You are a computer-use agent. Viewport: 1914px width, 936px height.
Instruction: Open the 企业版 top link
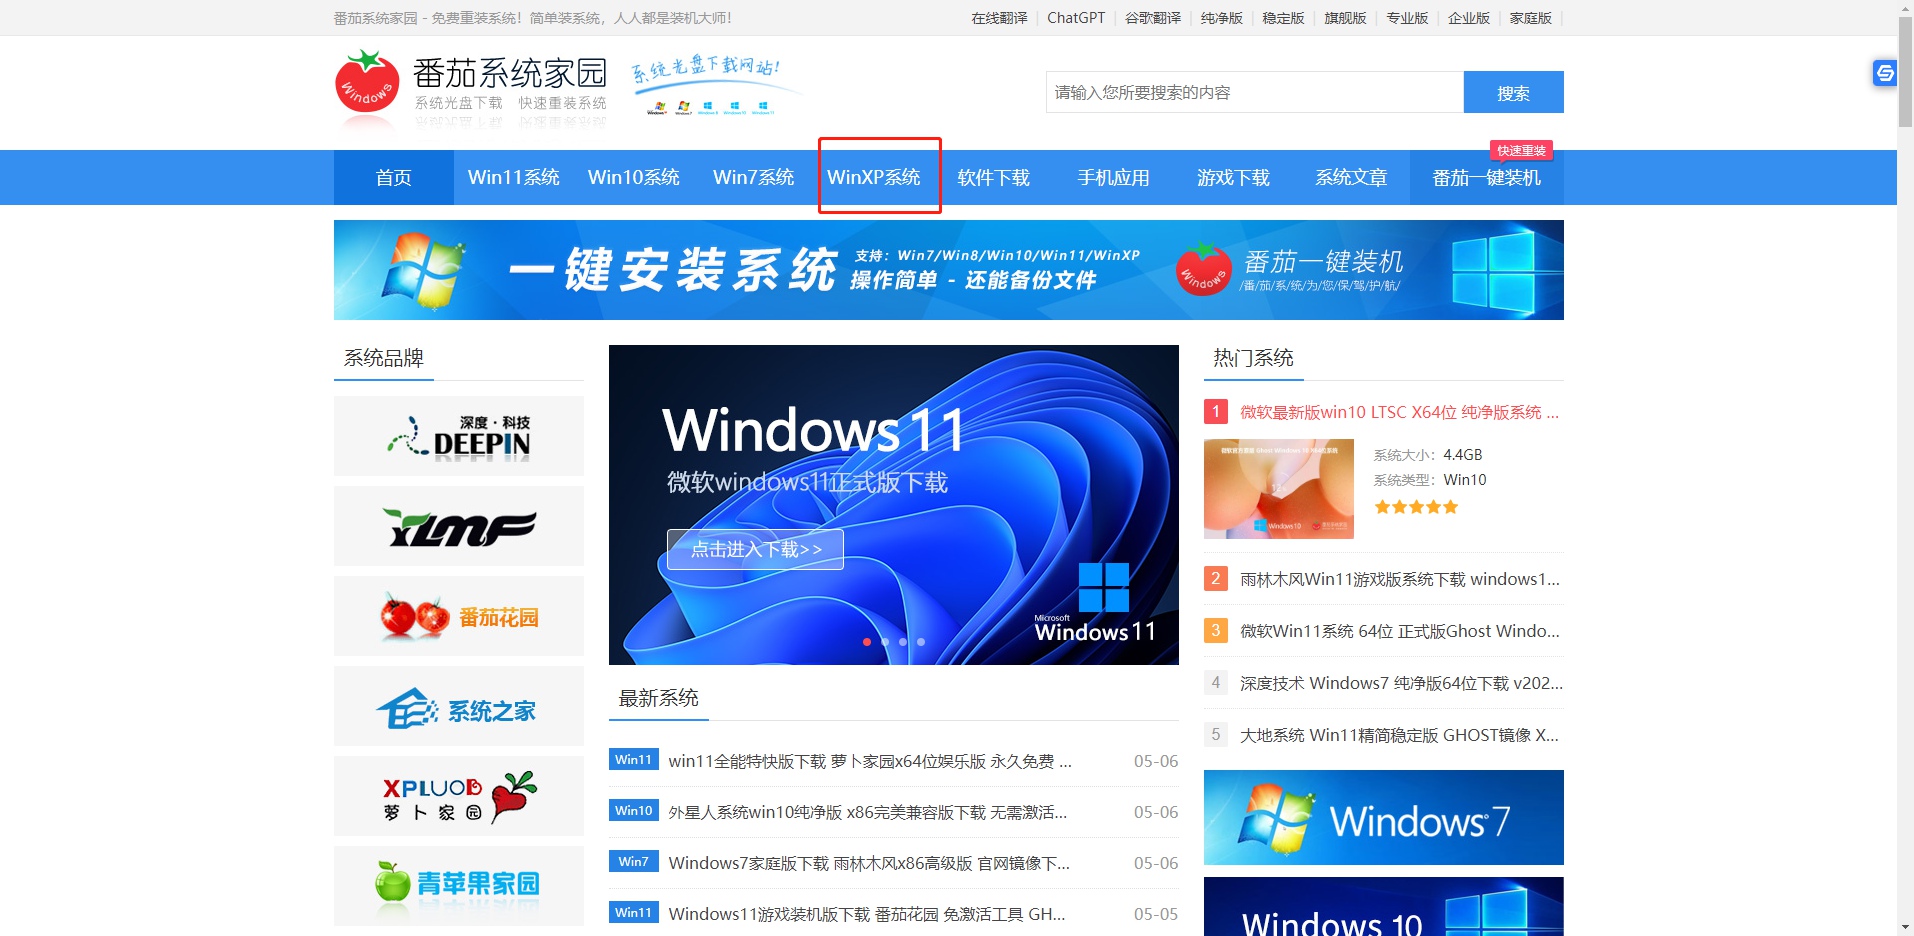click(1469, 18)
